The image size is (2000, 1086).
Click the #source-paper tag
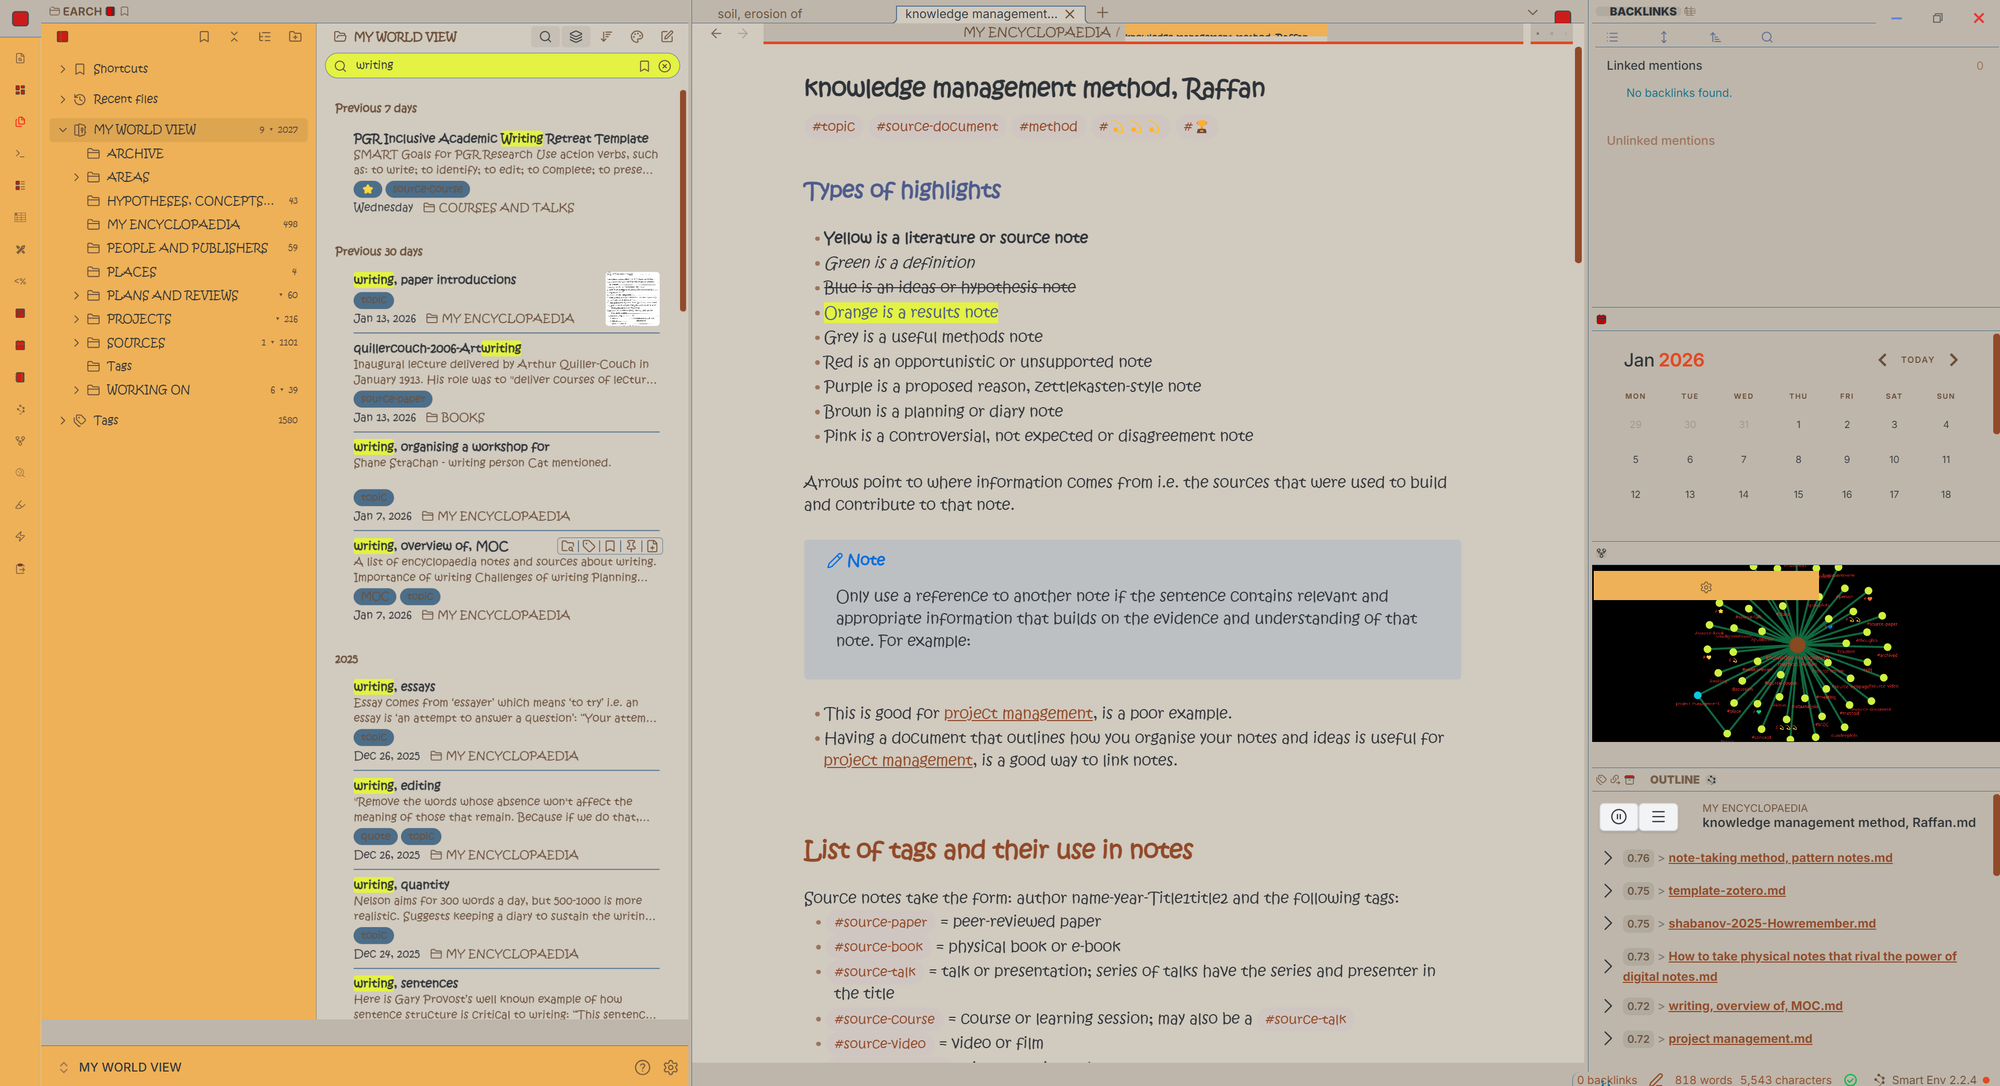pyautogui.click(x=881, y=922)
